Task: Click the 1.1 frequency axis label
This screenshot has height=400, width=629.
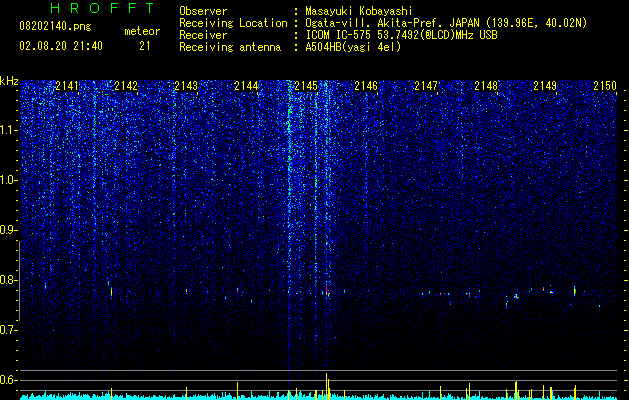Action: [x=9, y=130]
